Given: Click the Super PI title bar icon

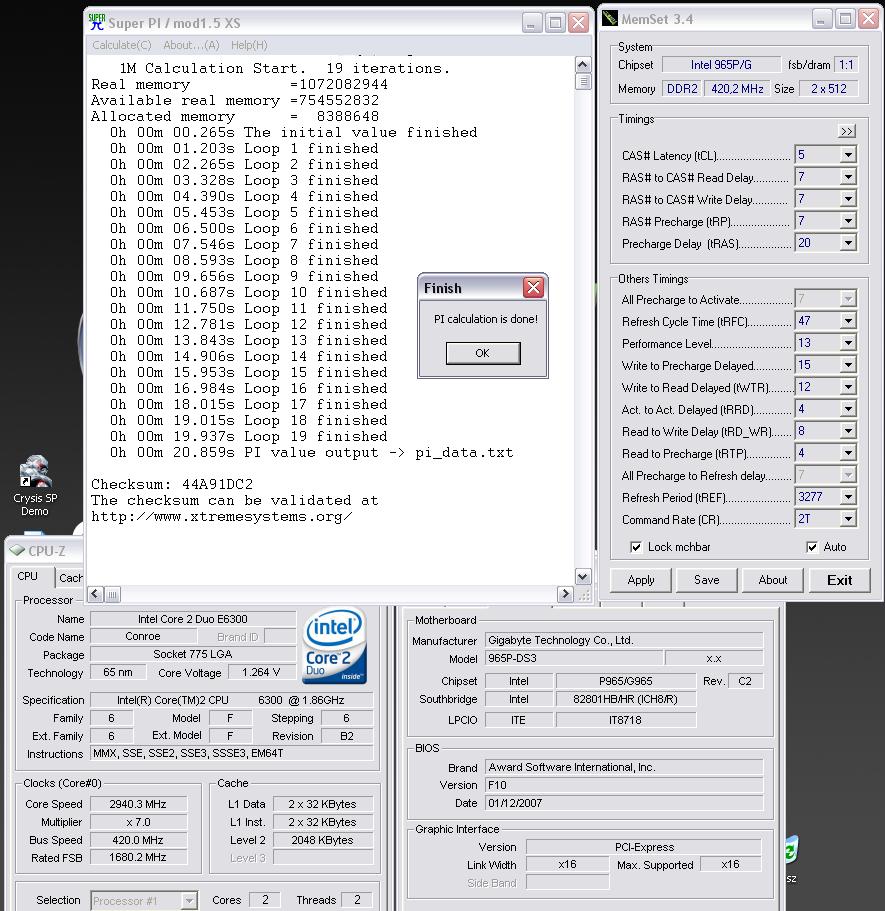Looking at the screenshot, I should tap(96, 22).
